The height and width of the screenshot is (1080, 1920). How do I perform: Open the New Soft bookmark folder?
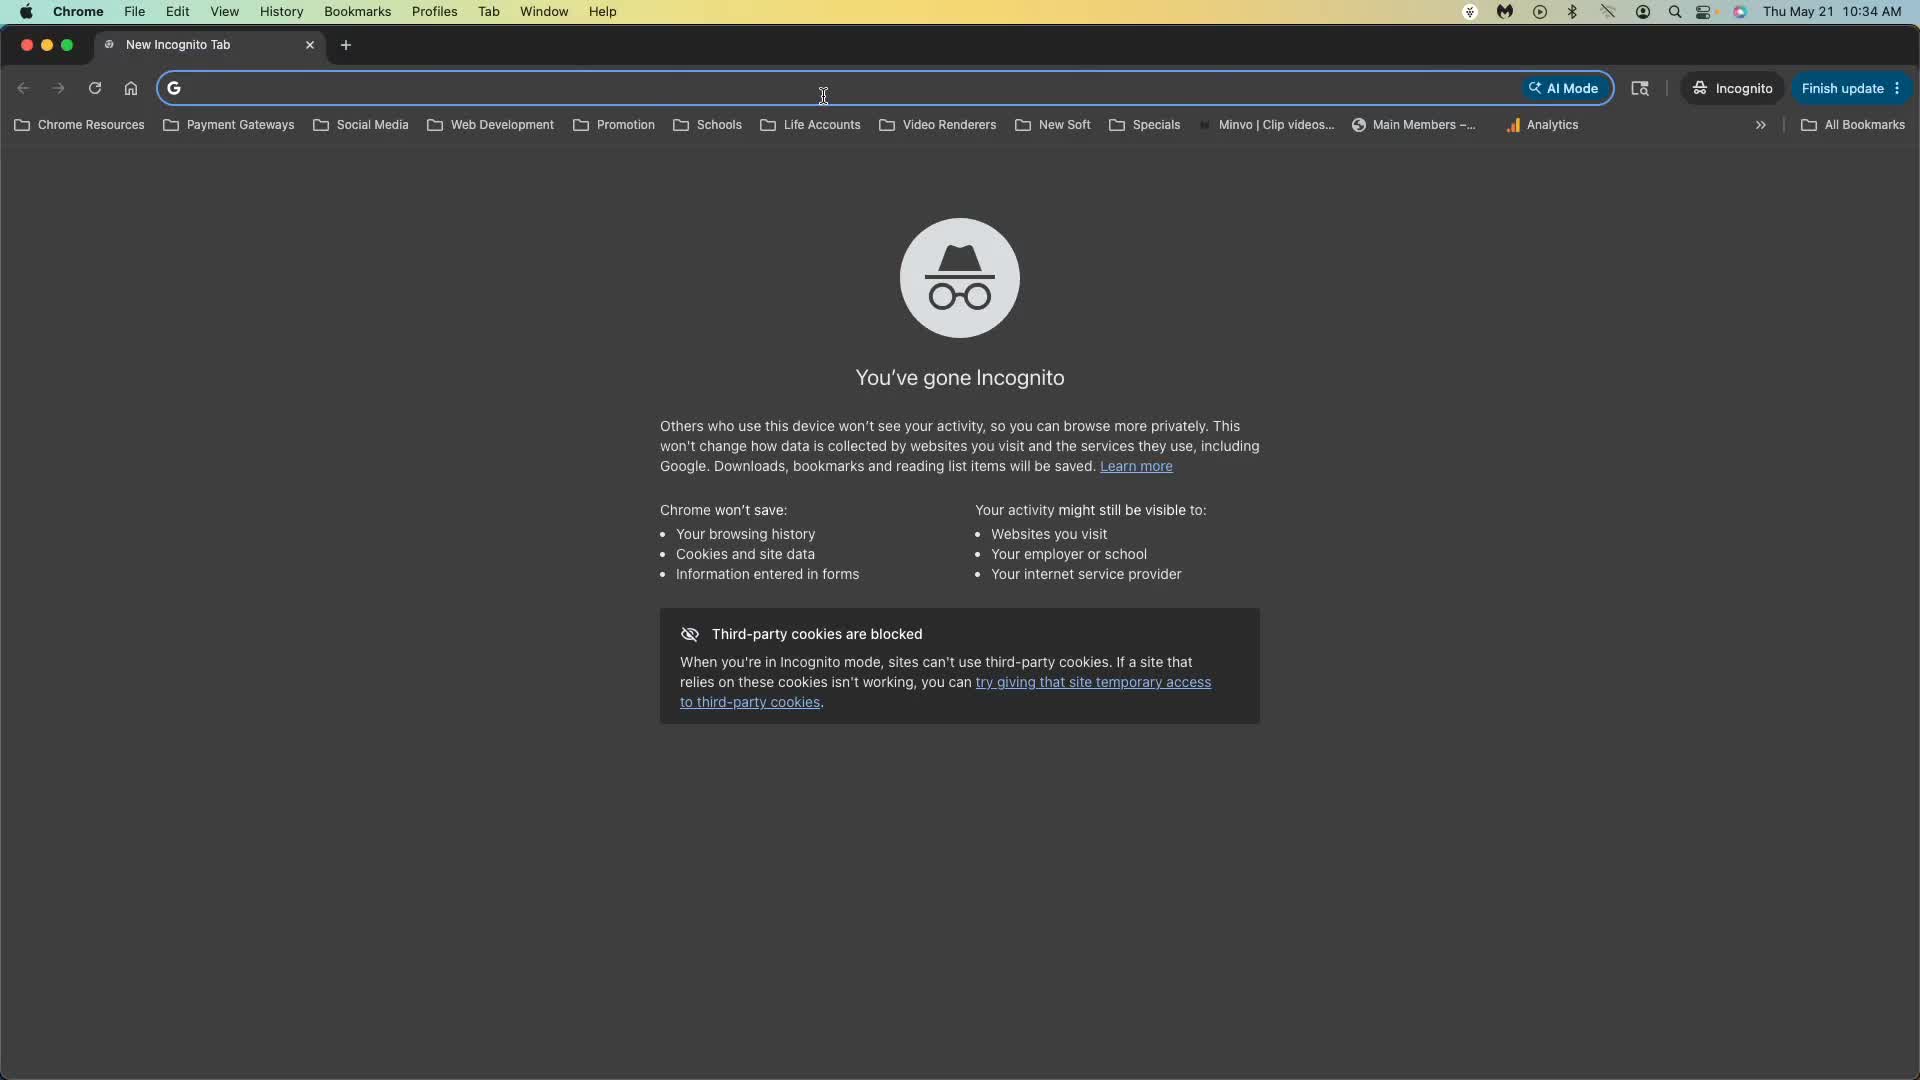click(x=1053, y=125)
